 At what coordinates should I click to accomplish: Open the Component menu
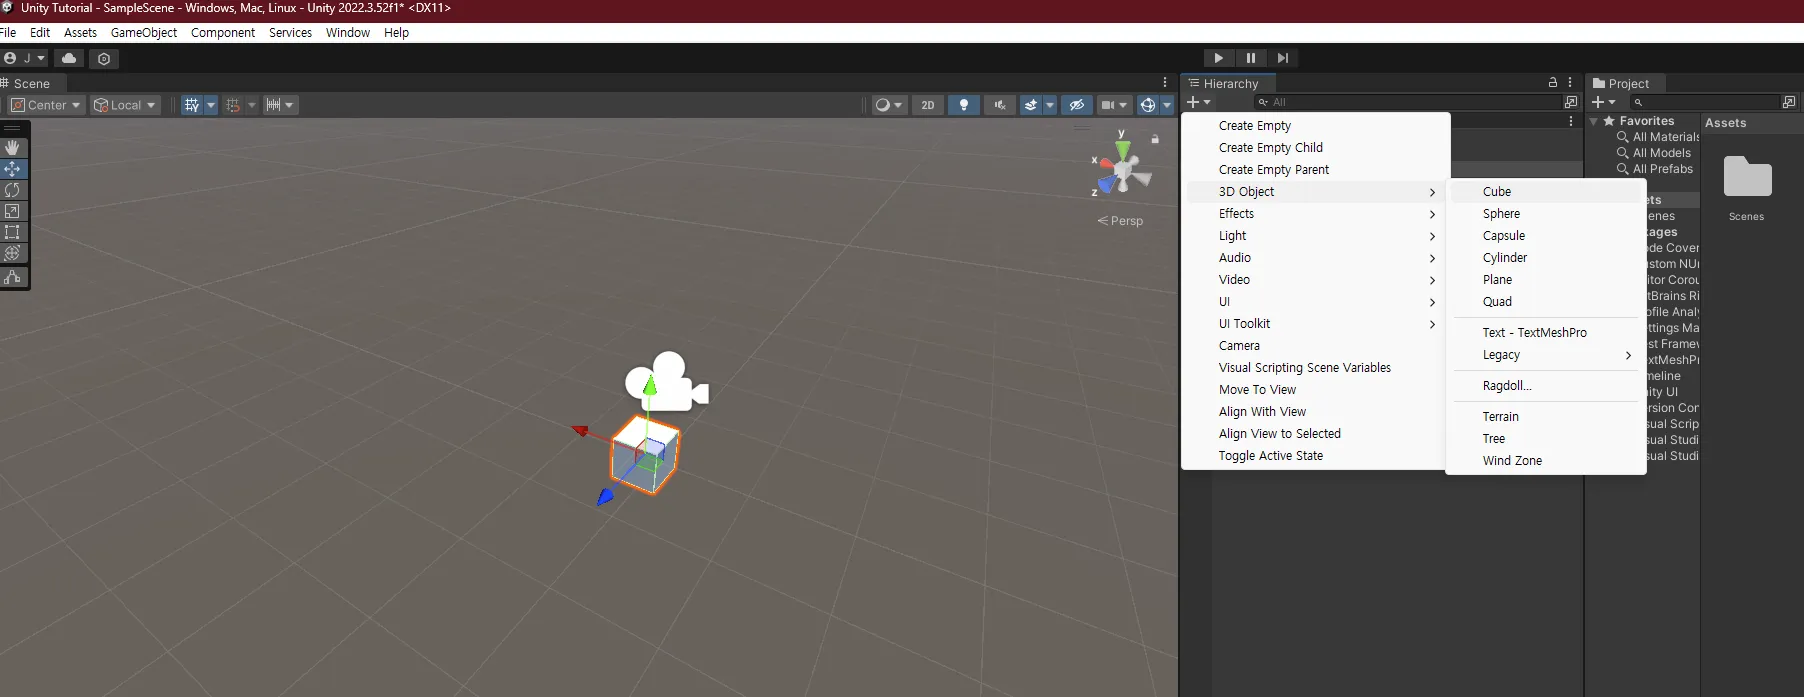click(x=223, y=32)
